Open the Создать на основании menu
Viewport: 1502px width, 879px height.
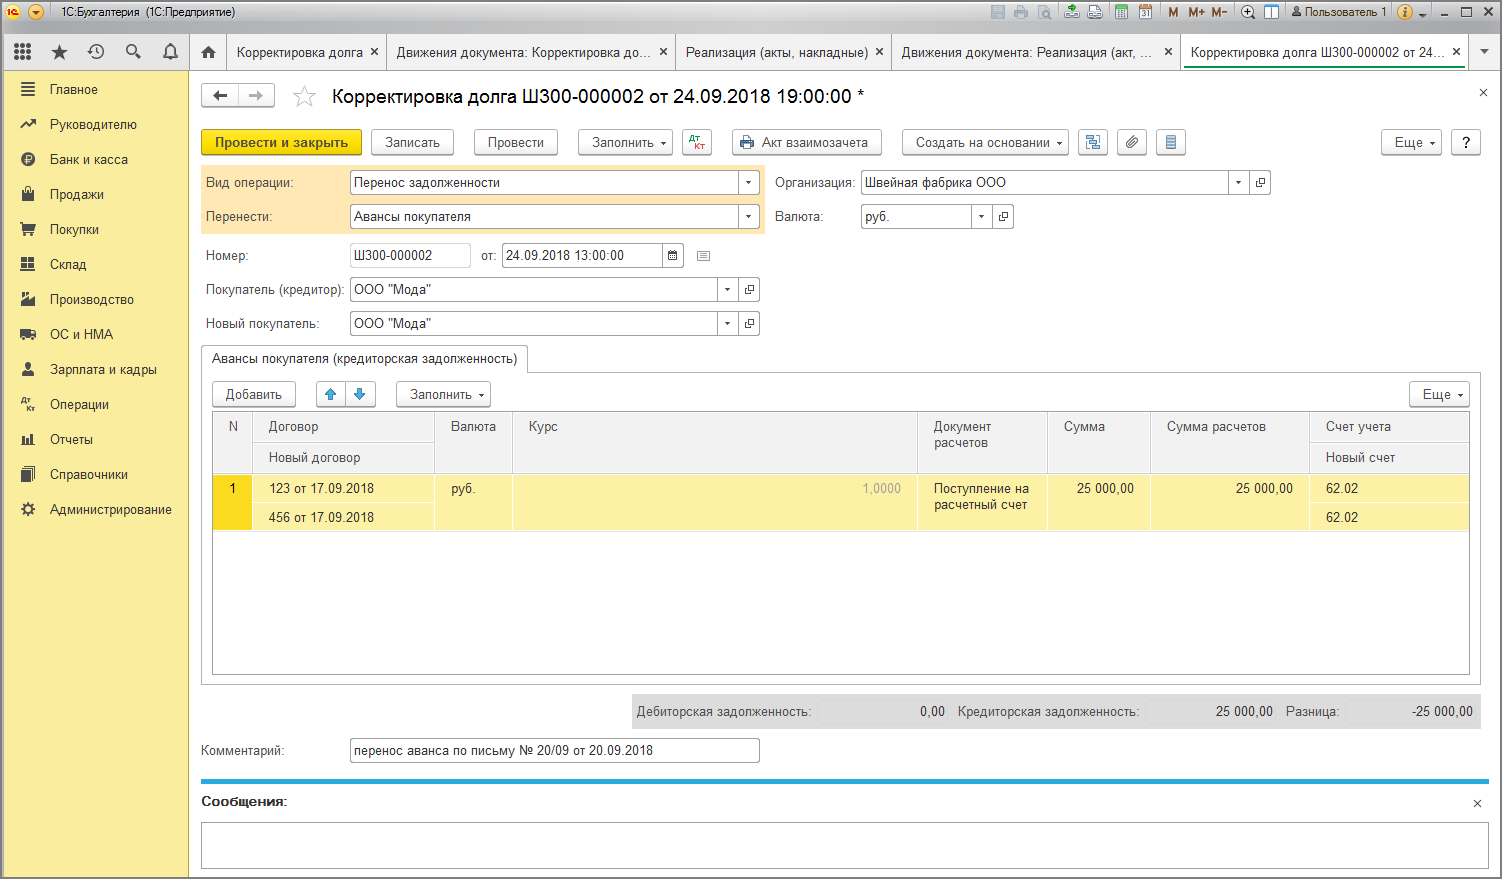985,142
